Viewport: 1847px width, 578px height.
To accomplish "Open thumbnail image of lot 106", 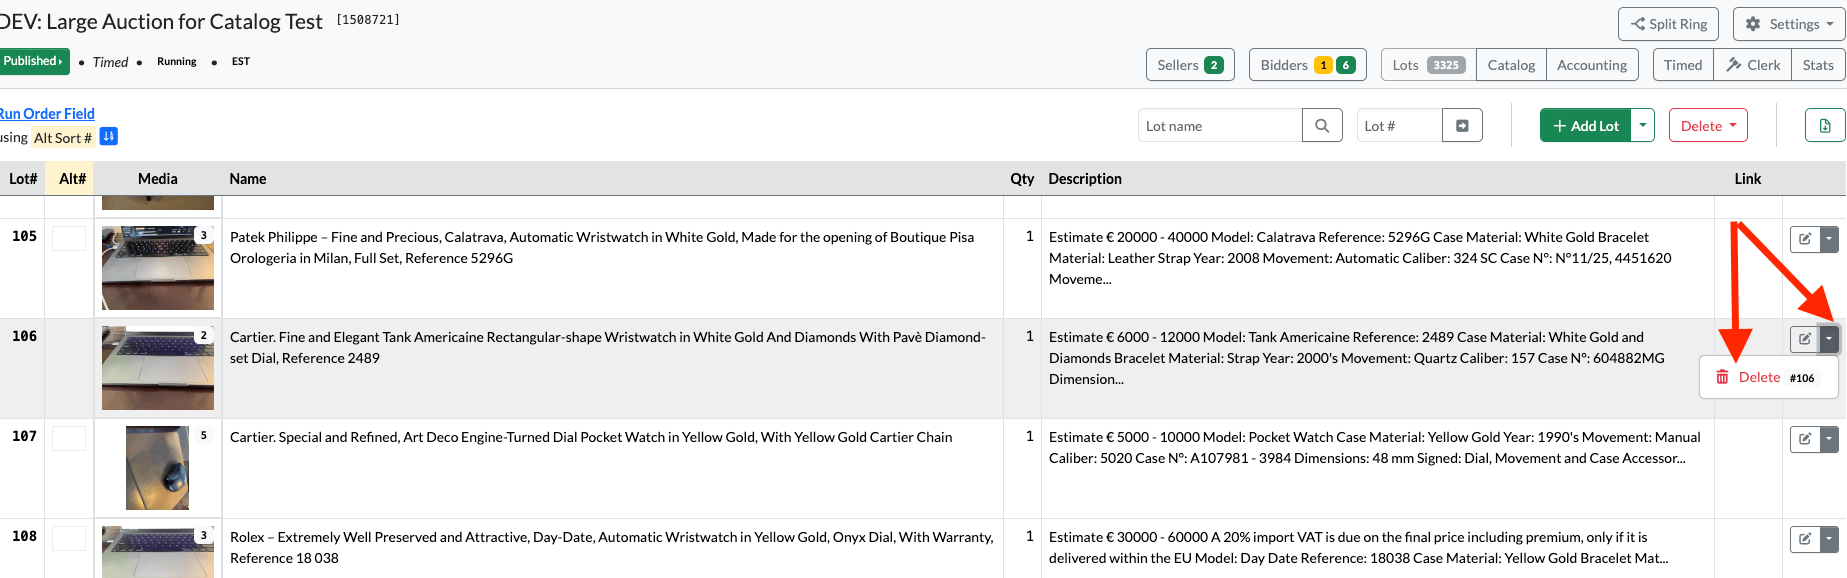I will click(158, 368).
